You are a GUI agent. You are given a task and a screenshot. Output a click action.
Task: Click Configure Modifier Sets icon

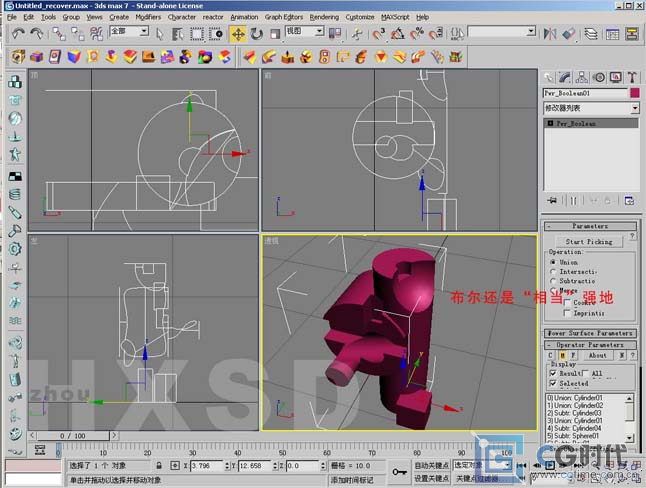[630, 201]
